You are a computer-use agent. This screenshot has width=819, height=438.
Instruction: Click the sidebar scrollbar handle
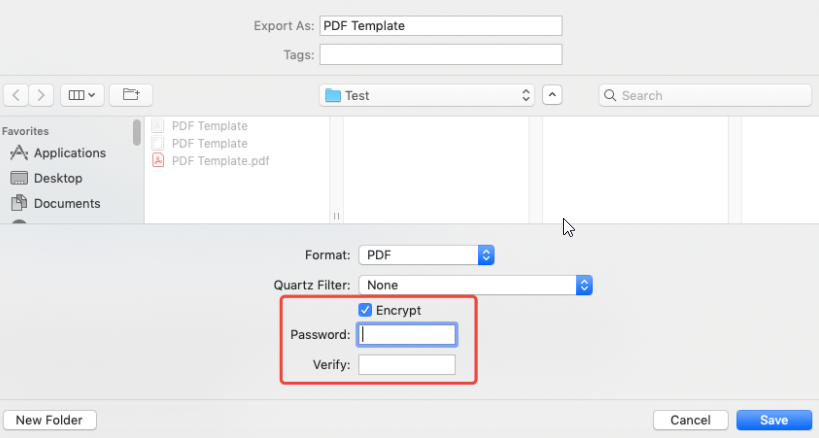pyautogui.click(x=137, y=132)
